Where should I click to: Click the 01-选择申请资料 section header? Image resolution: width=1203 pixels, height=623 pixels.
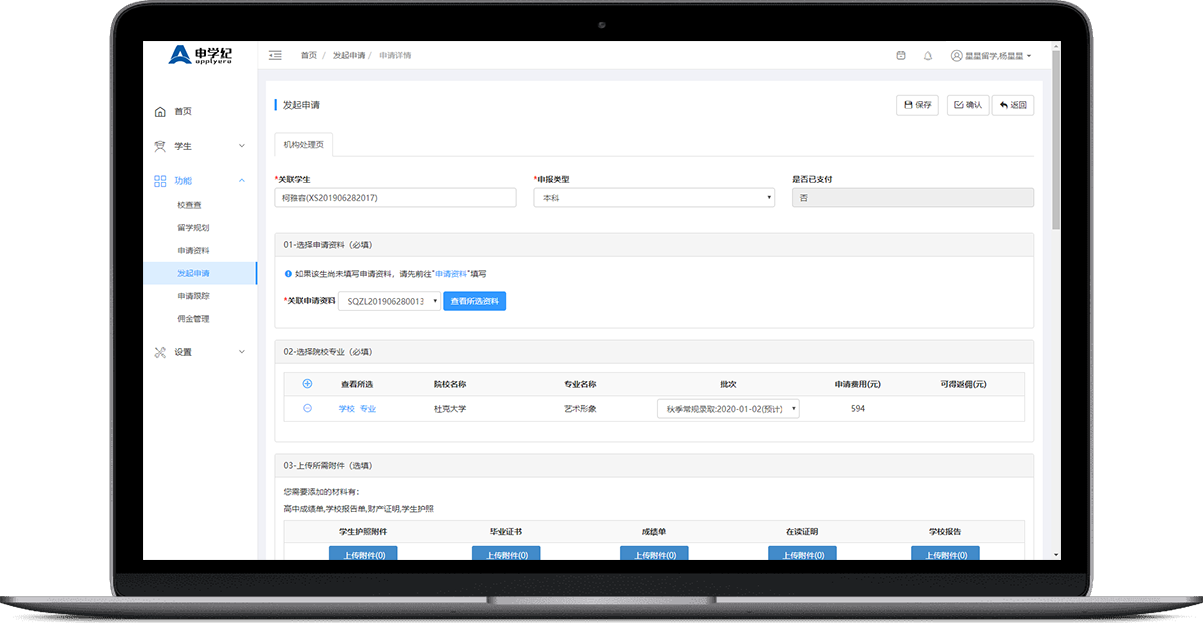click(654, 244)
